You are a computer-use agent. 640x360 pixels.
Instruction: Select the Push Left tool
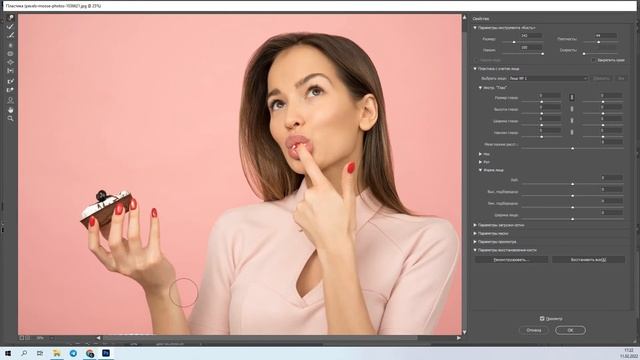tap(11, 71)
